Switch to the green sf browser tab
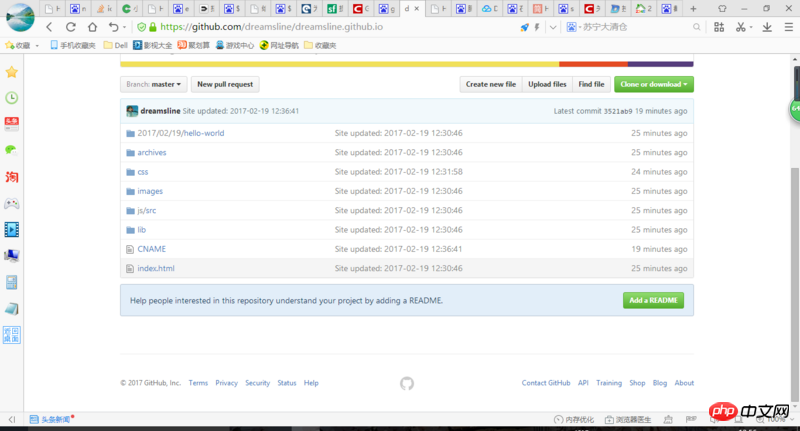 [336, 9]
